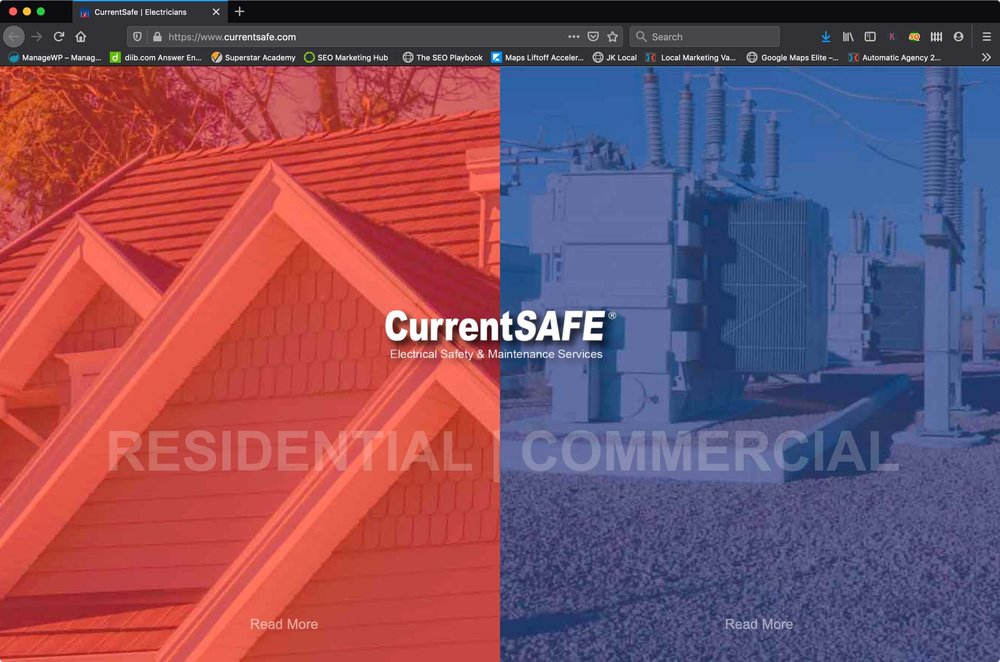Focus the browser Search box

pyautogui.click(x=705, y=37)
